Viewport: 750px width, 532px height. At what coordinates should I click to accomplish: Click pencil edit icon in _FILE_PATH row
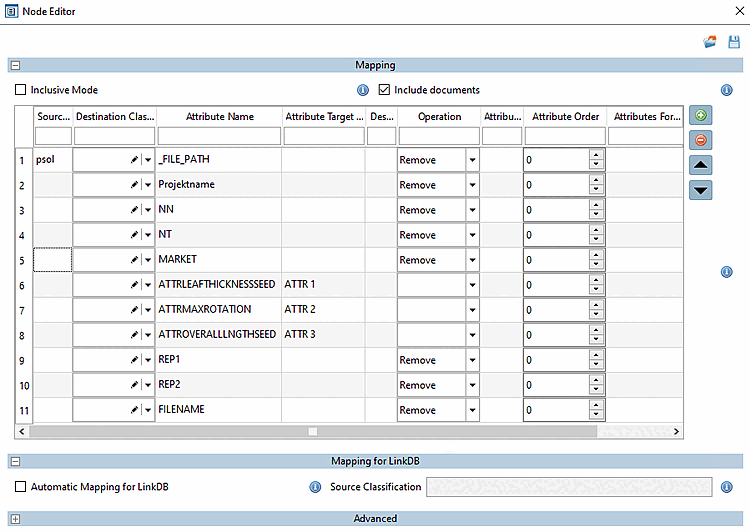(x=134, y=160)
